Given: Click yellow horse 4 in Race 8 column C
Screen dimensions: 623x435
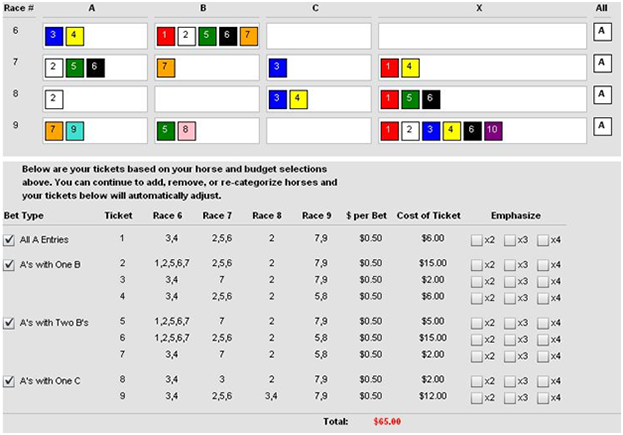Looking at the screenshot, I should coord(297,99).
